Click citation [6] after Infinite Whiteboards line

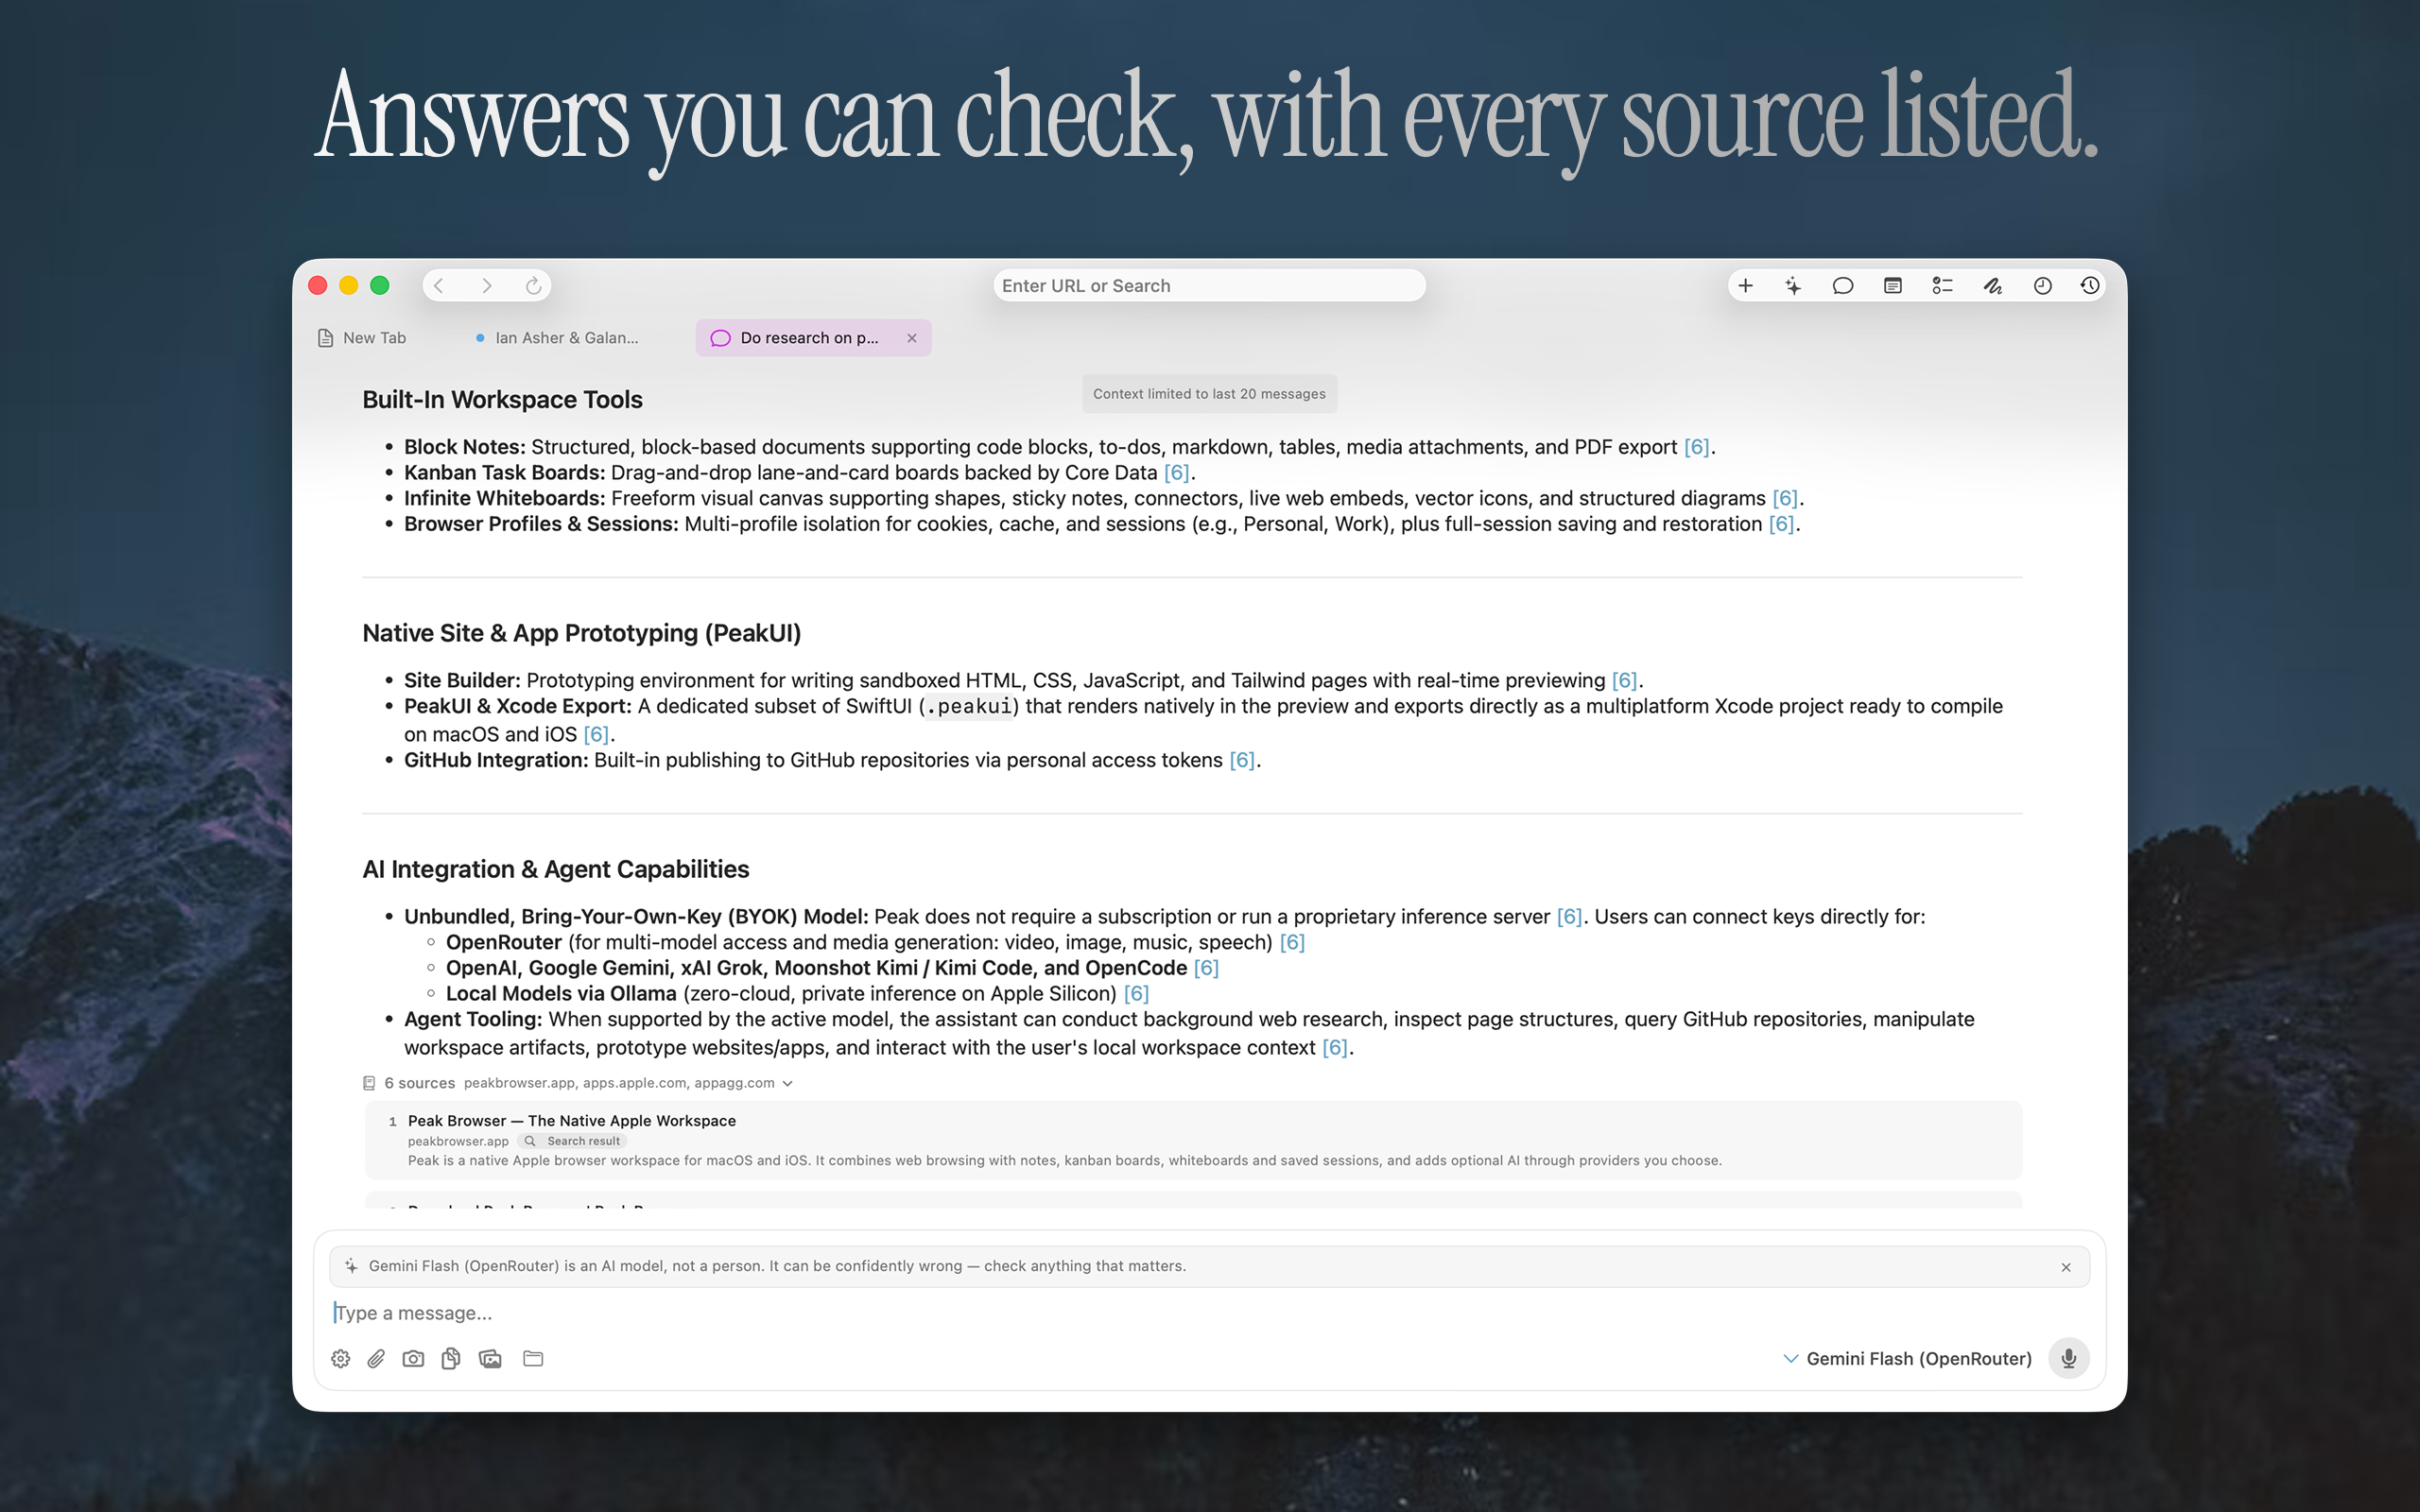pyautogui.click(x=1785, y=498)
